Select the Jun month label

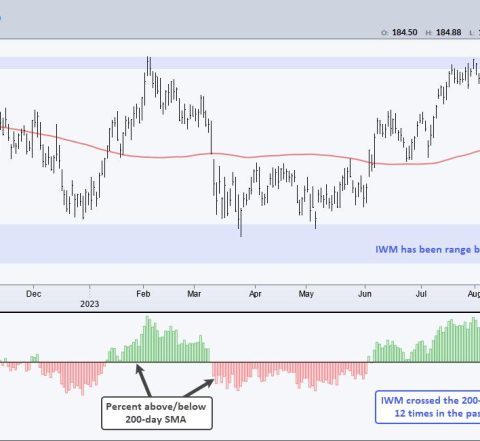365,294
